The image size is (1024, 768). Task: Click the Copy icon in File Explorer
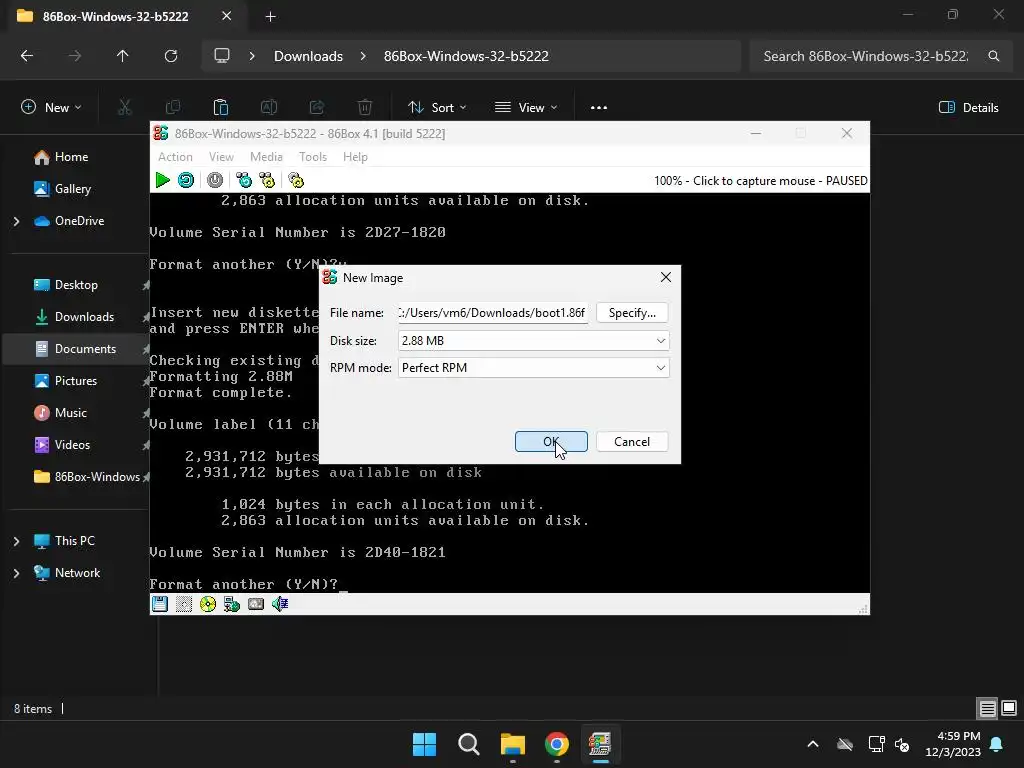[173, 108]
